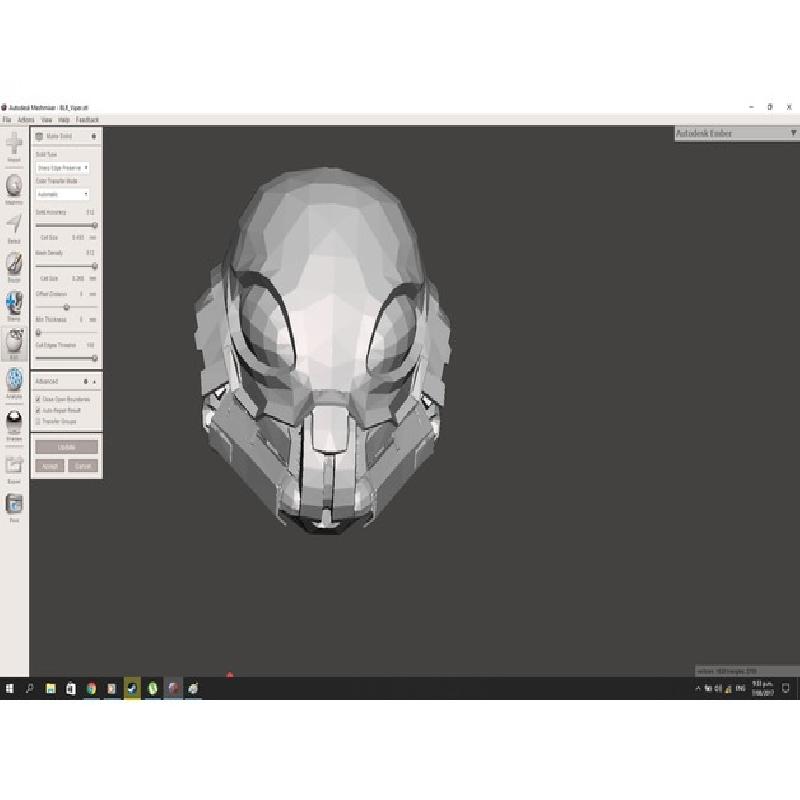Image resolution: width=800 pixels, height=800 pixels.
Task: Launch Chrome from the taskbar
Action: [x=91, y=689]
